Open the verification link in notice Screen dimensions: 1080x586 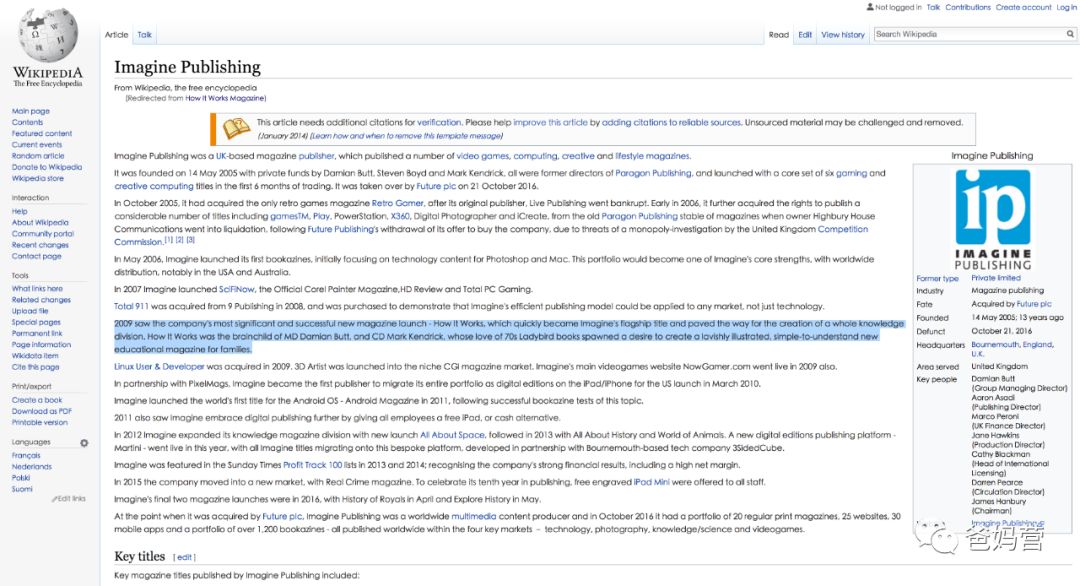[x=439, y=122]
